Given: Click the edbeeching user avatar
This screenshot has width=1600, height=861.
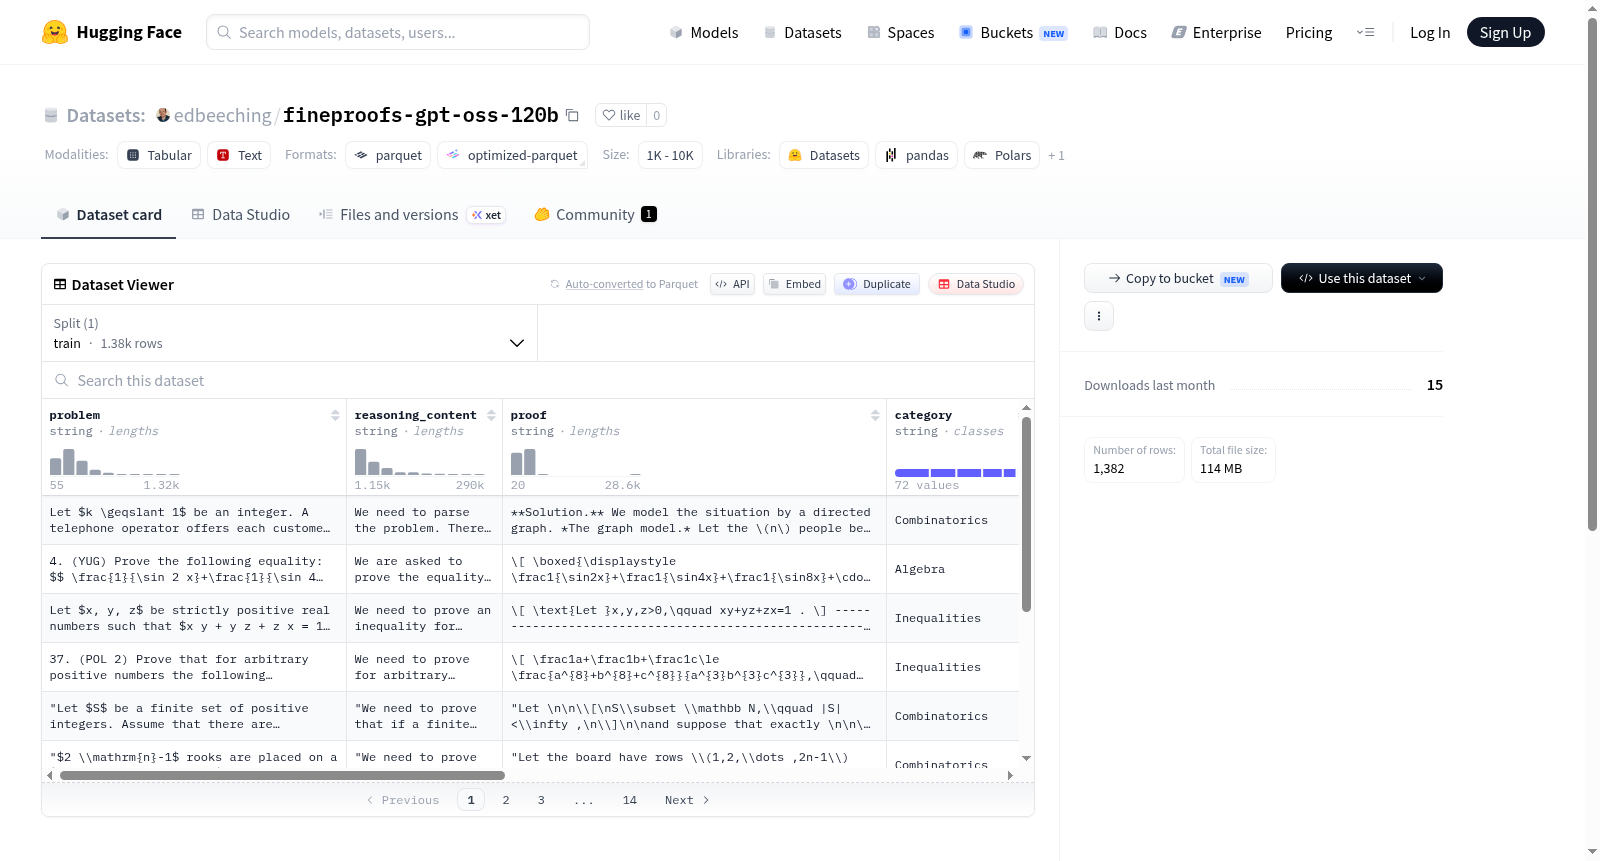Looking at the screenshot, I should pos(163,115).
